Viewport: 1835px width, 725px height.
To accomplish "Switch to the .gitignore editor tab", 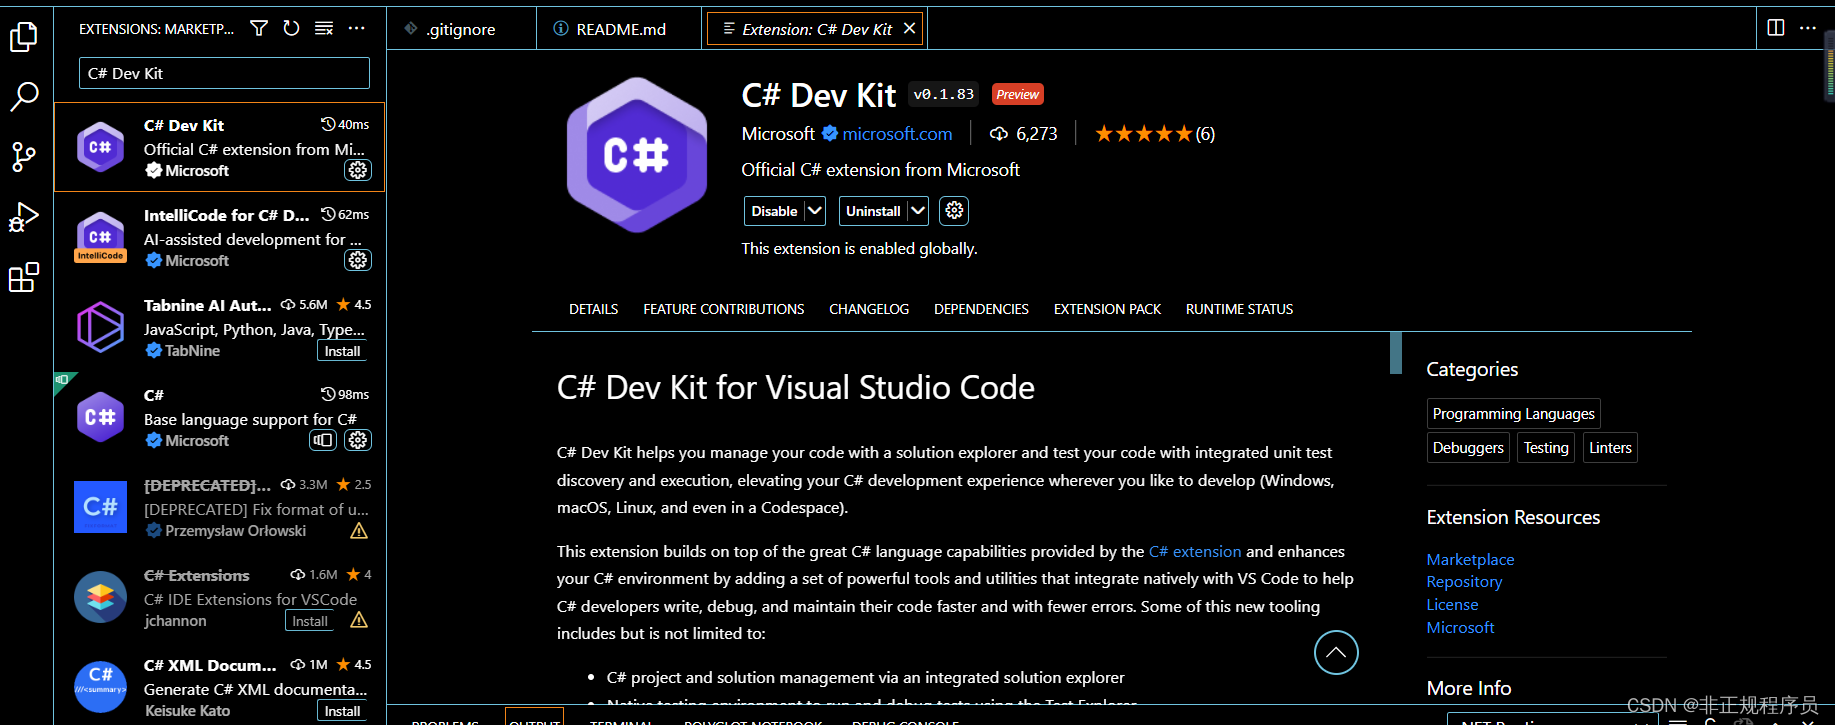I will (x=461, y=29).
